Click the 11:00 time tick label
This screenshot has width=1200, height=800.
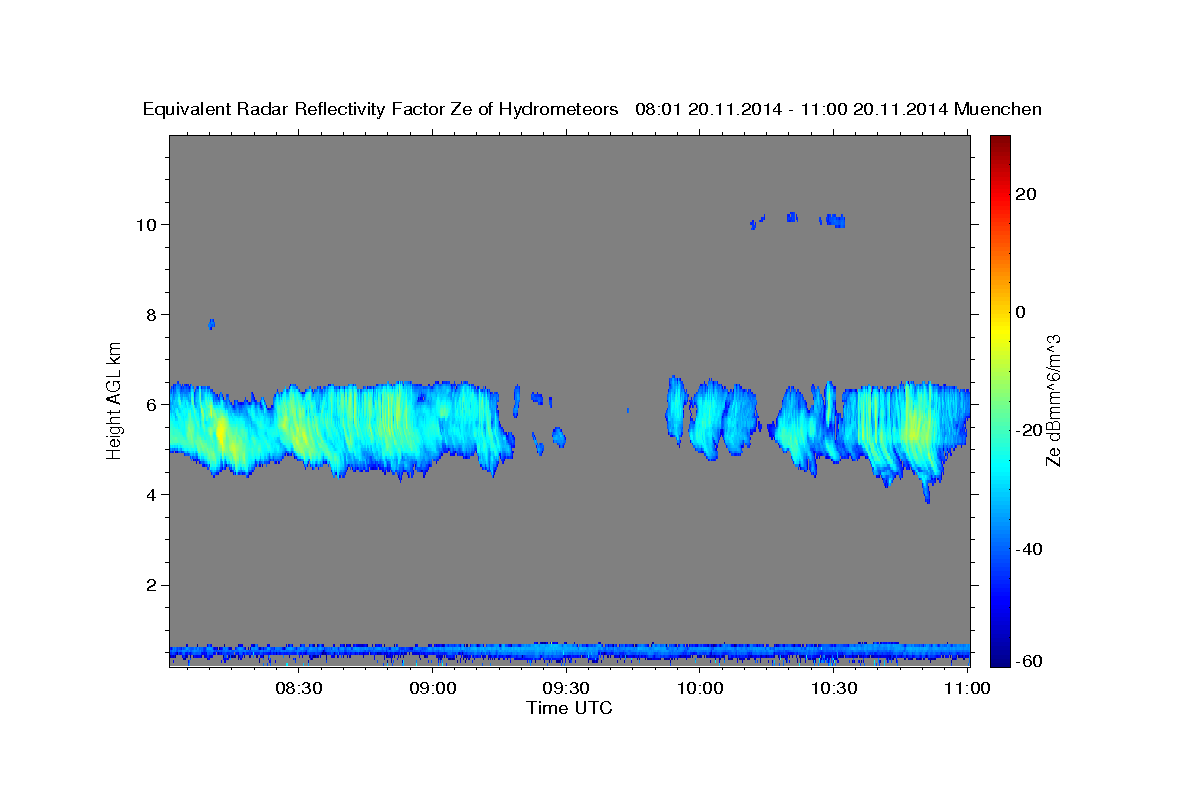pyautogui.click(x=968, y=689)
